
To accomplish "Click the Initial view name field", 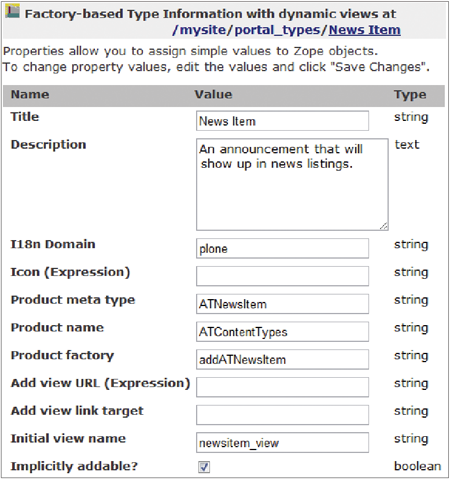I will [282, 442].
